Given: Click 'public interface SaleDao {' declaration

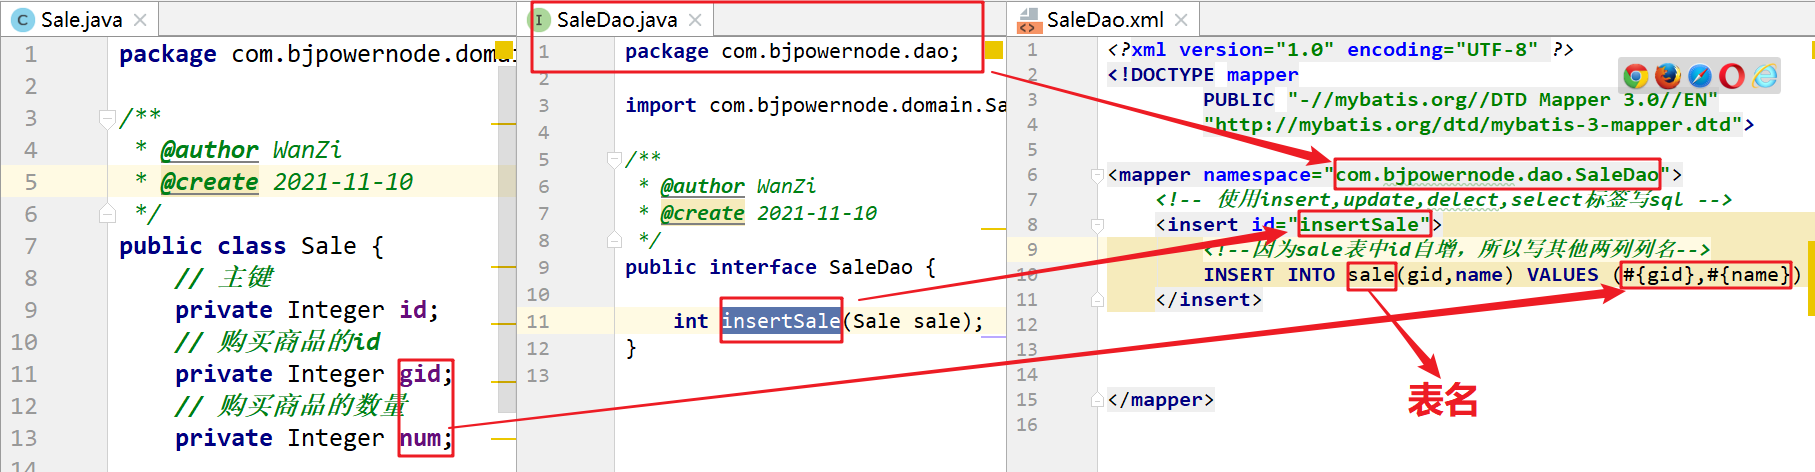Looking at the screenshot, I should tap(780, 267).
